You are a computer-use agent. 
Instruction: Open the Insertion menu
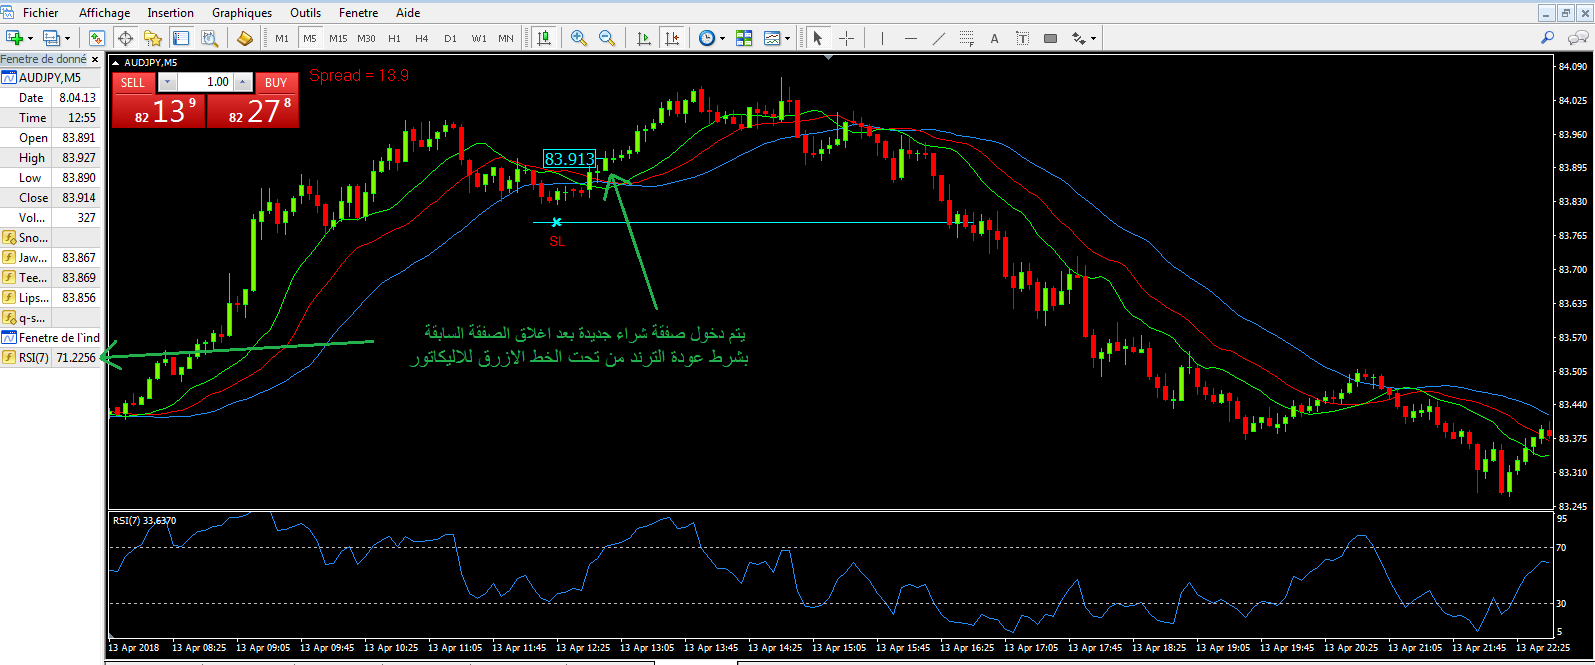click(170, 13)
